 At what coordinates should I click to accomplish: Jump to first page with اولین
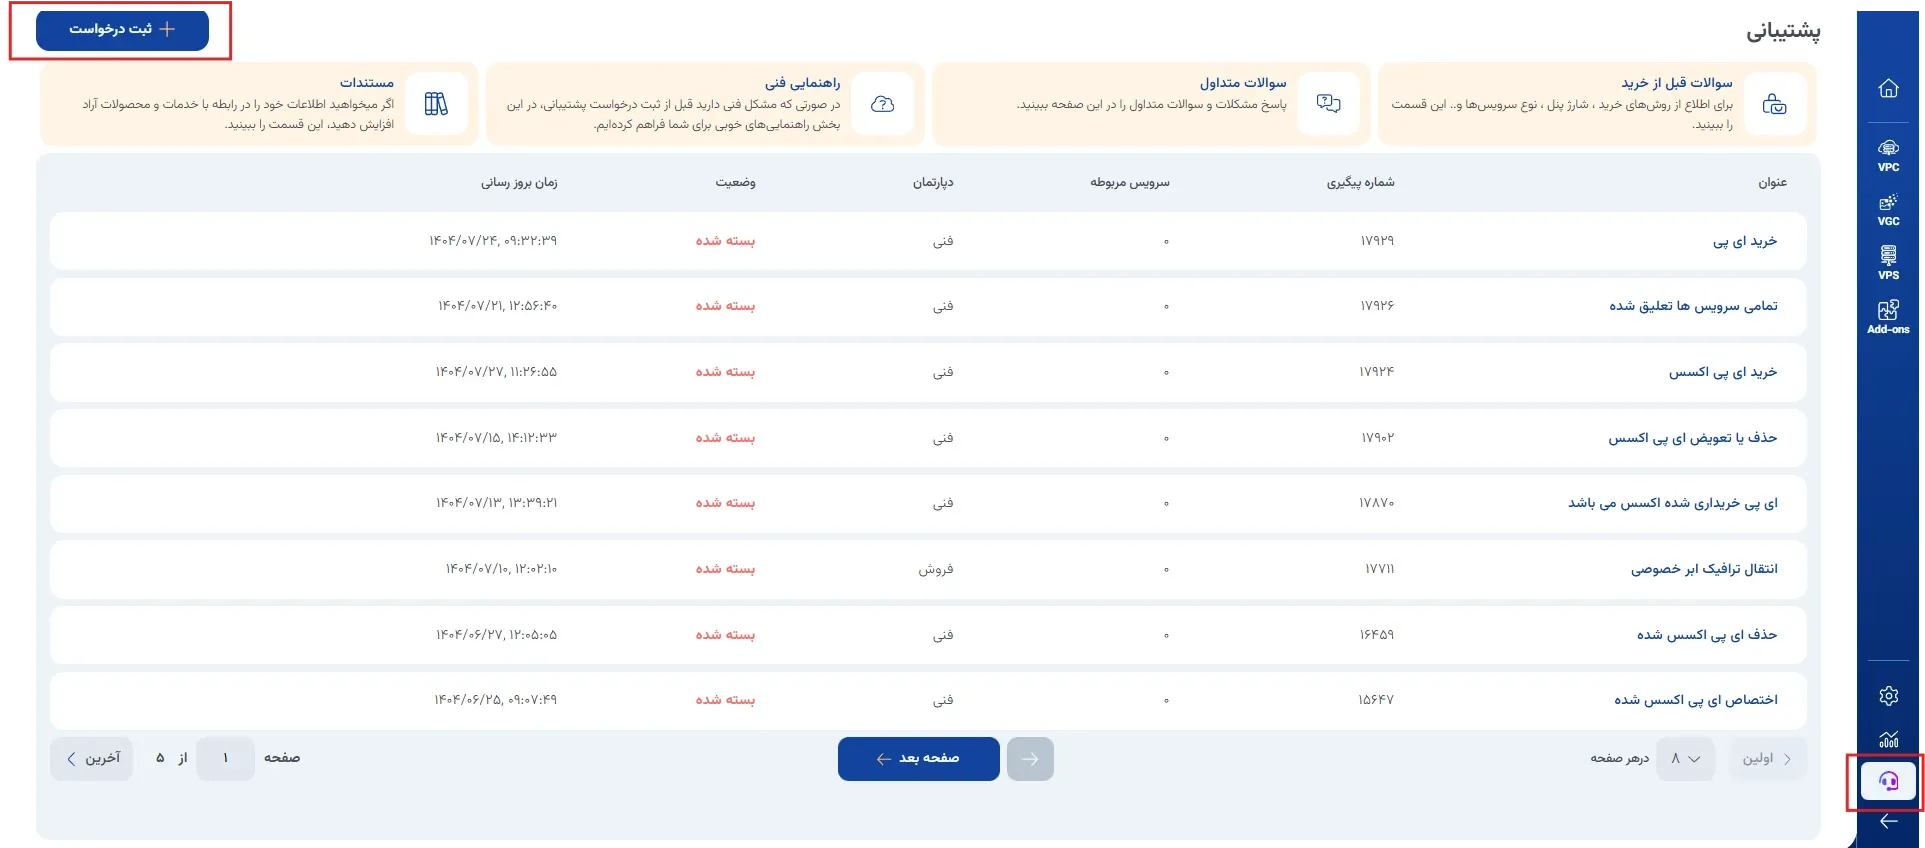coord(1766,759)
